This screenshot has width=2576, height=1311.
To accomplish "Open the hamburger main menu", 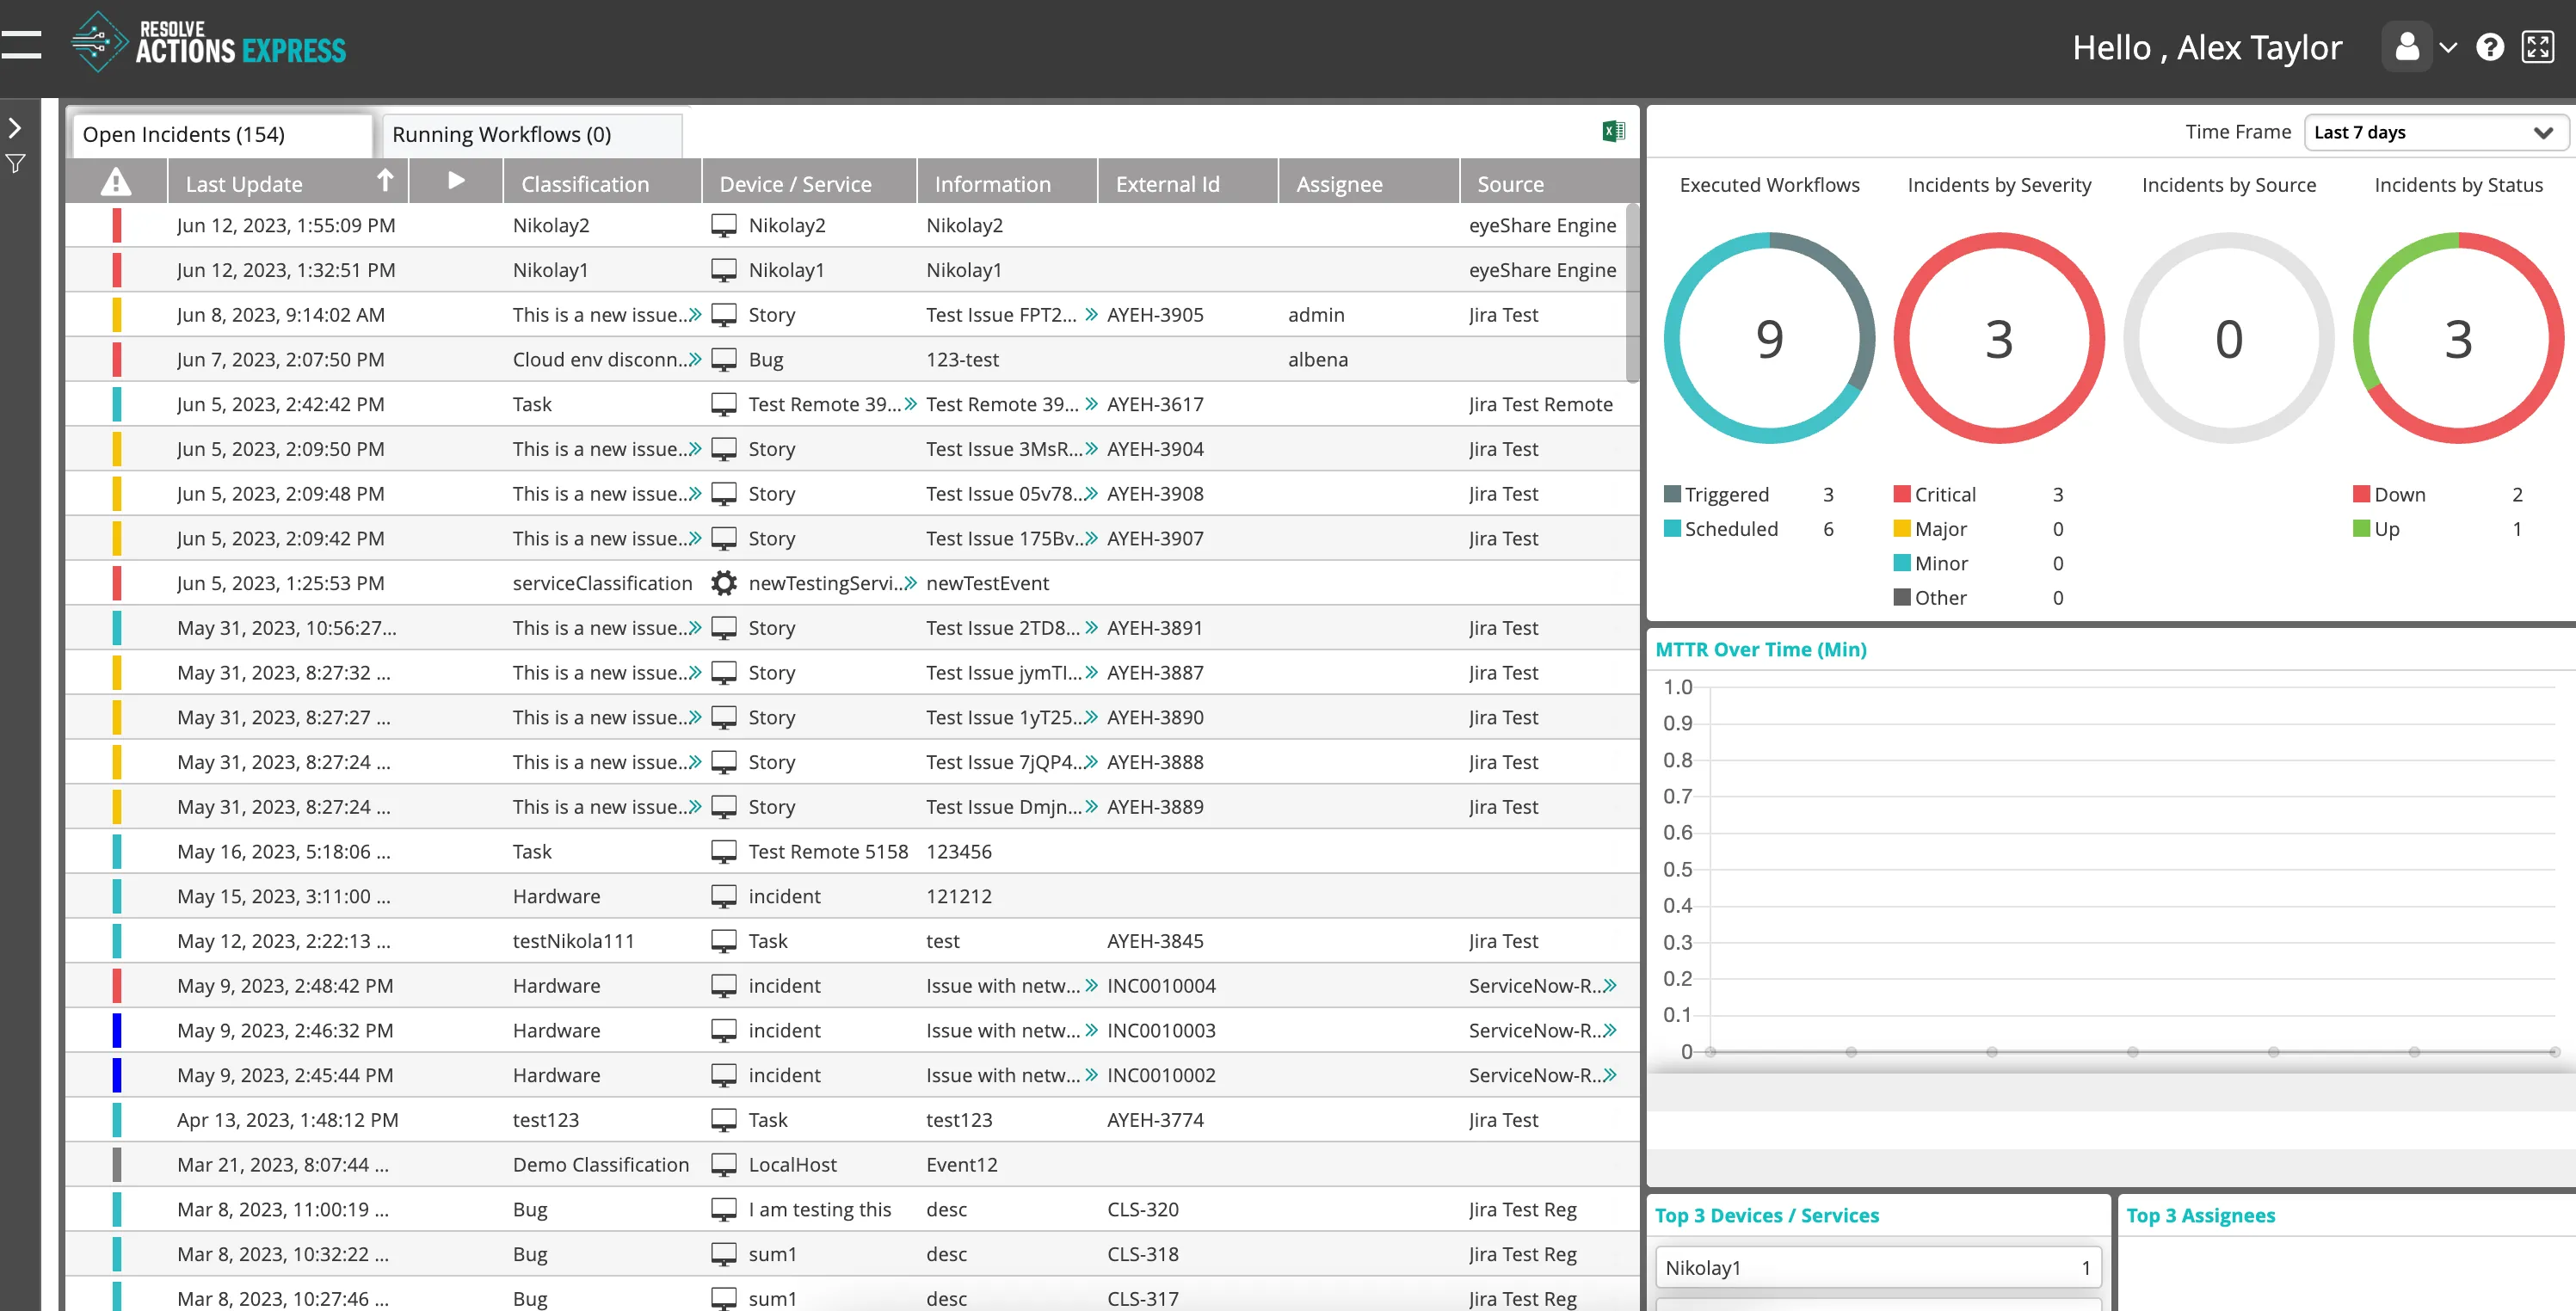I will (x=22, y=45).
